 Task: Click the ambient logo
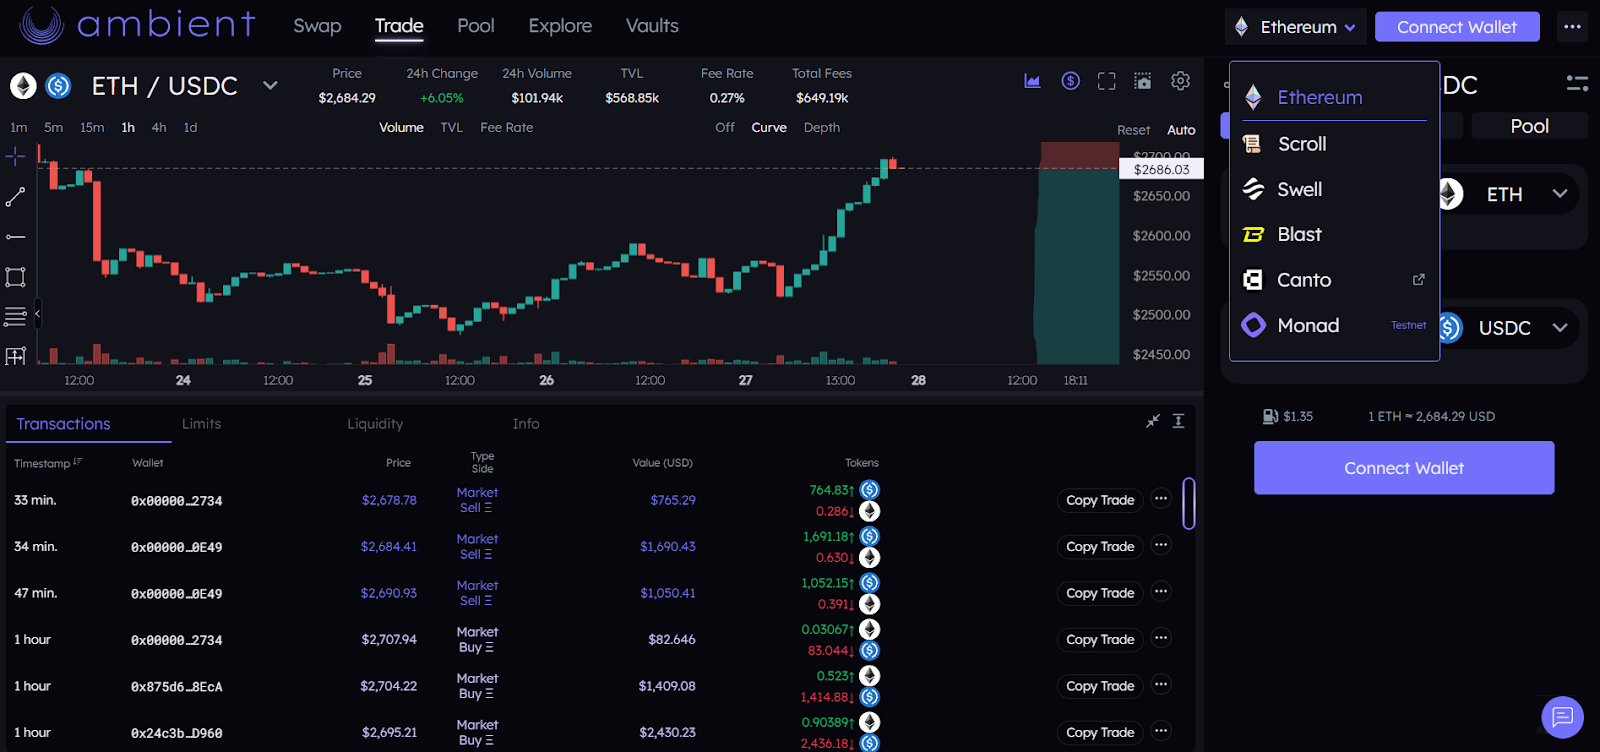[x=137, y=25]
